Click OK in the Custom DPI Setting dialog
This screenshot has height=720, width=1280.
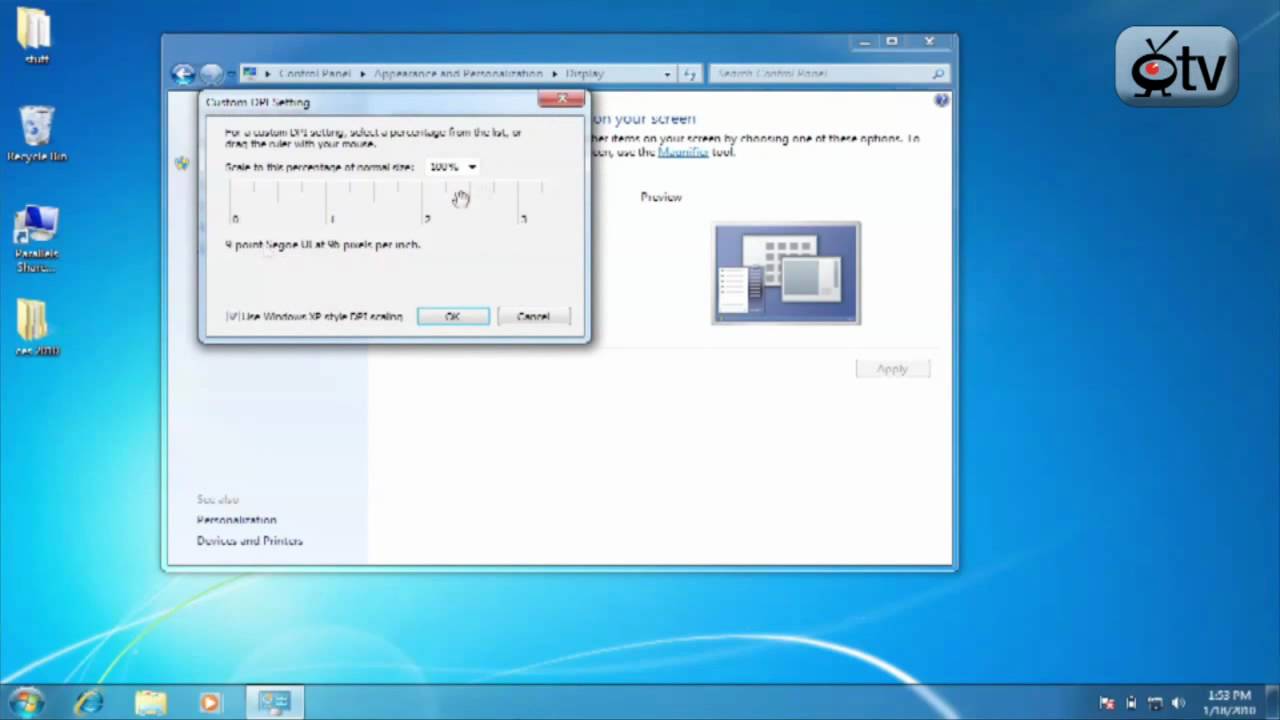pyautogui.click(x=452, y=316)
